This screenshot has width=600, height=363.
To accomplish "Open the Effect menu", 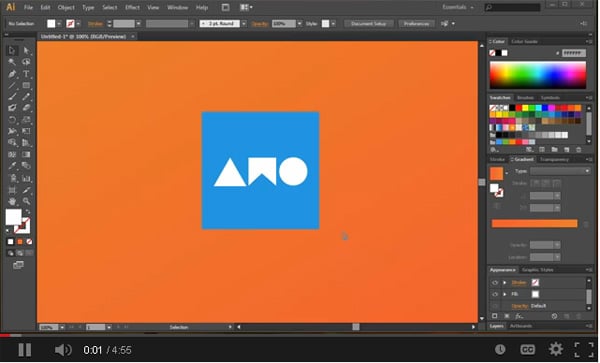I will click(132, 7).
